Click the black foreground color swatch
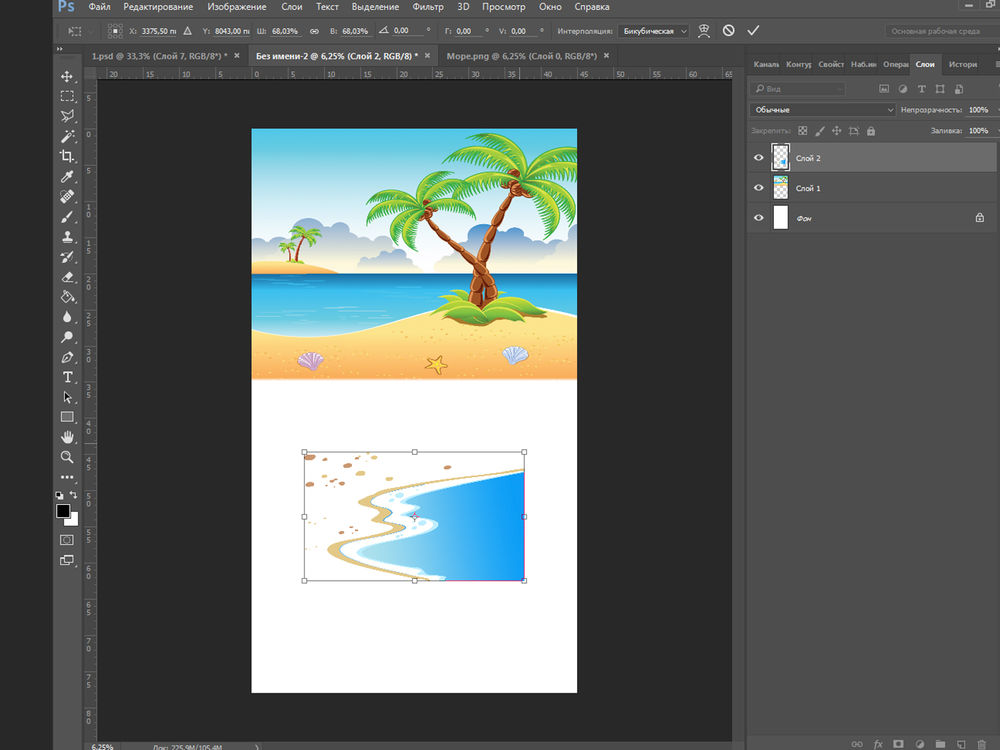The width and height of the screenshot is (1000, 750). tap(63, 511)
